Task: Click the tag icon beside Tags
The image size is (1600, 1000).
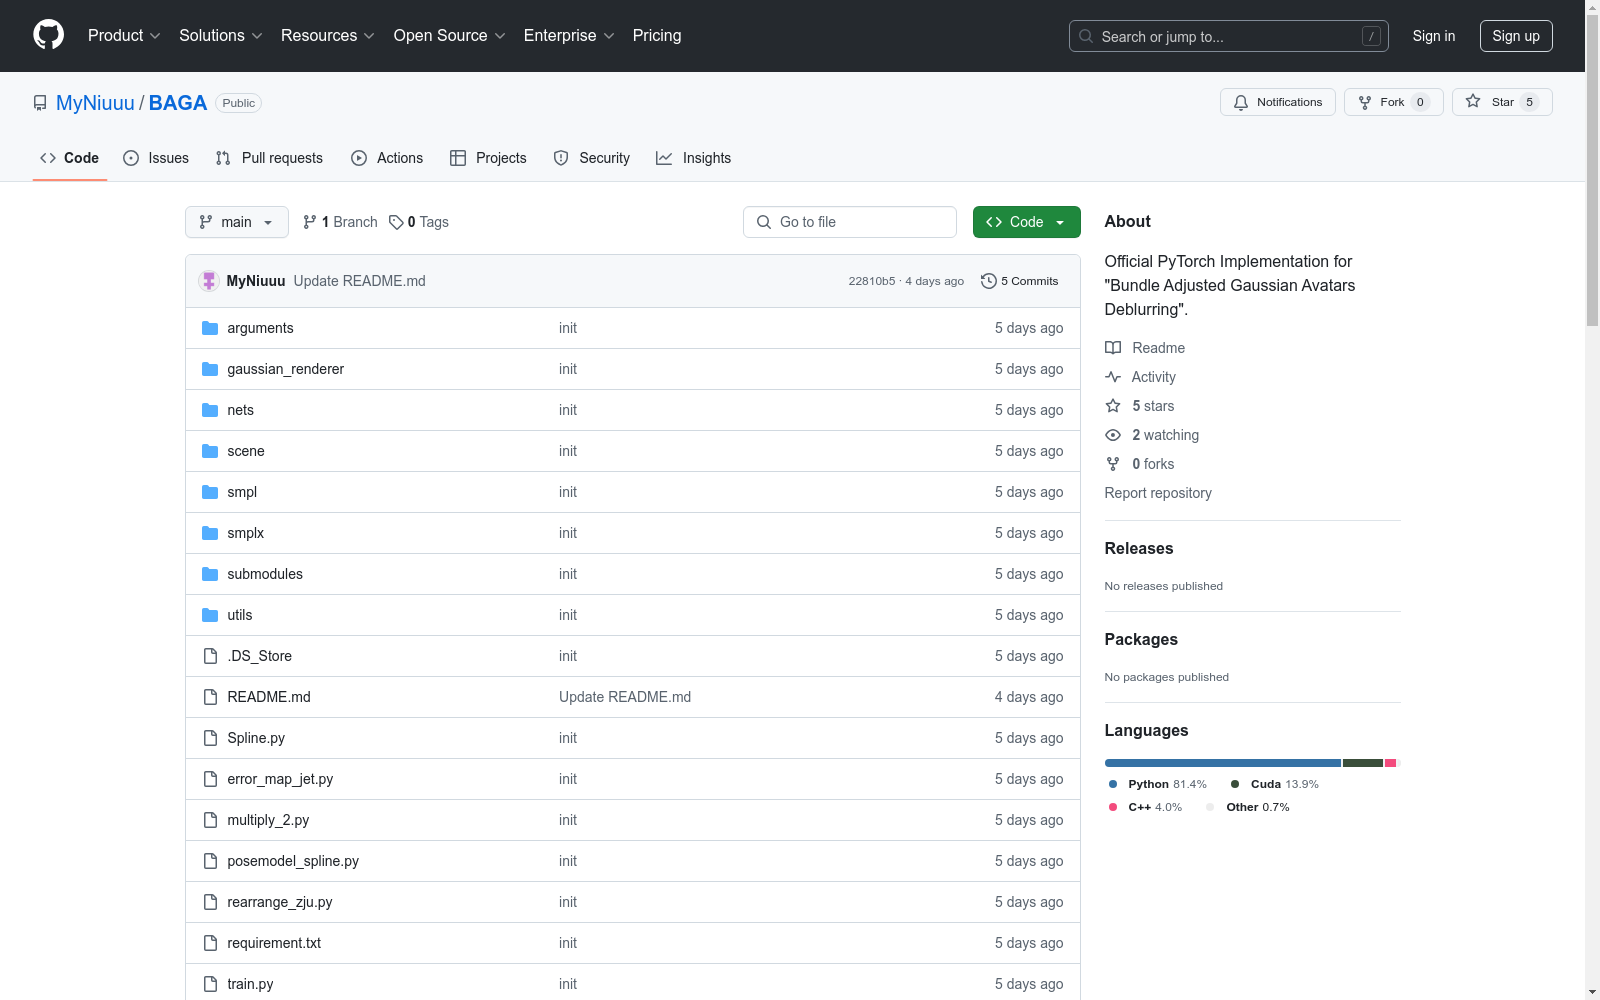Action: (396, 222)
